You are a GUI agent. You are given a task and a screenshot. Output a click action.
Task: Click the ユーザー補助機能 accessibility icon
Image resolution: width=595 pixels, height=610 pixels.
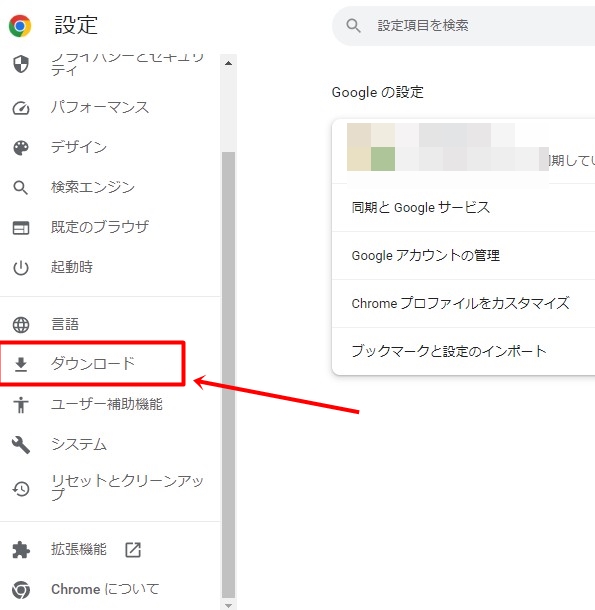pos(21,404)
